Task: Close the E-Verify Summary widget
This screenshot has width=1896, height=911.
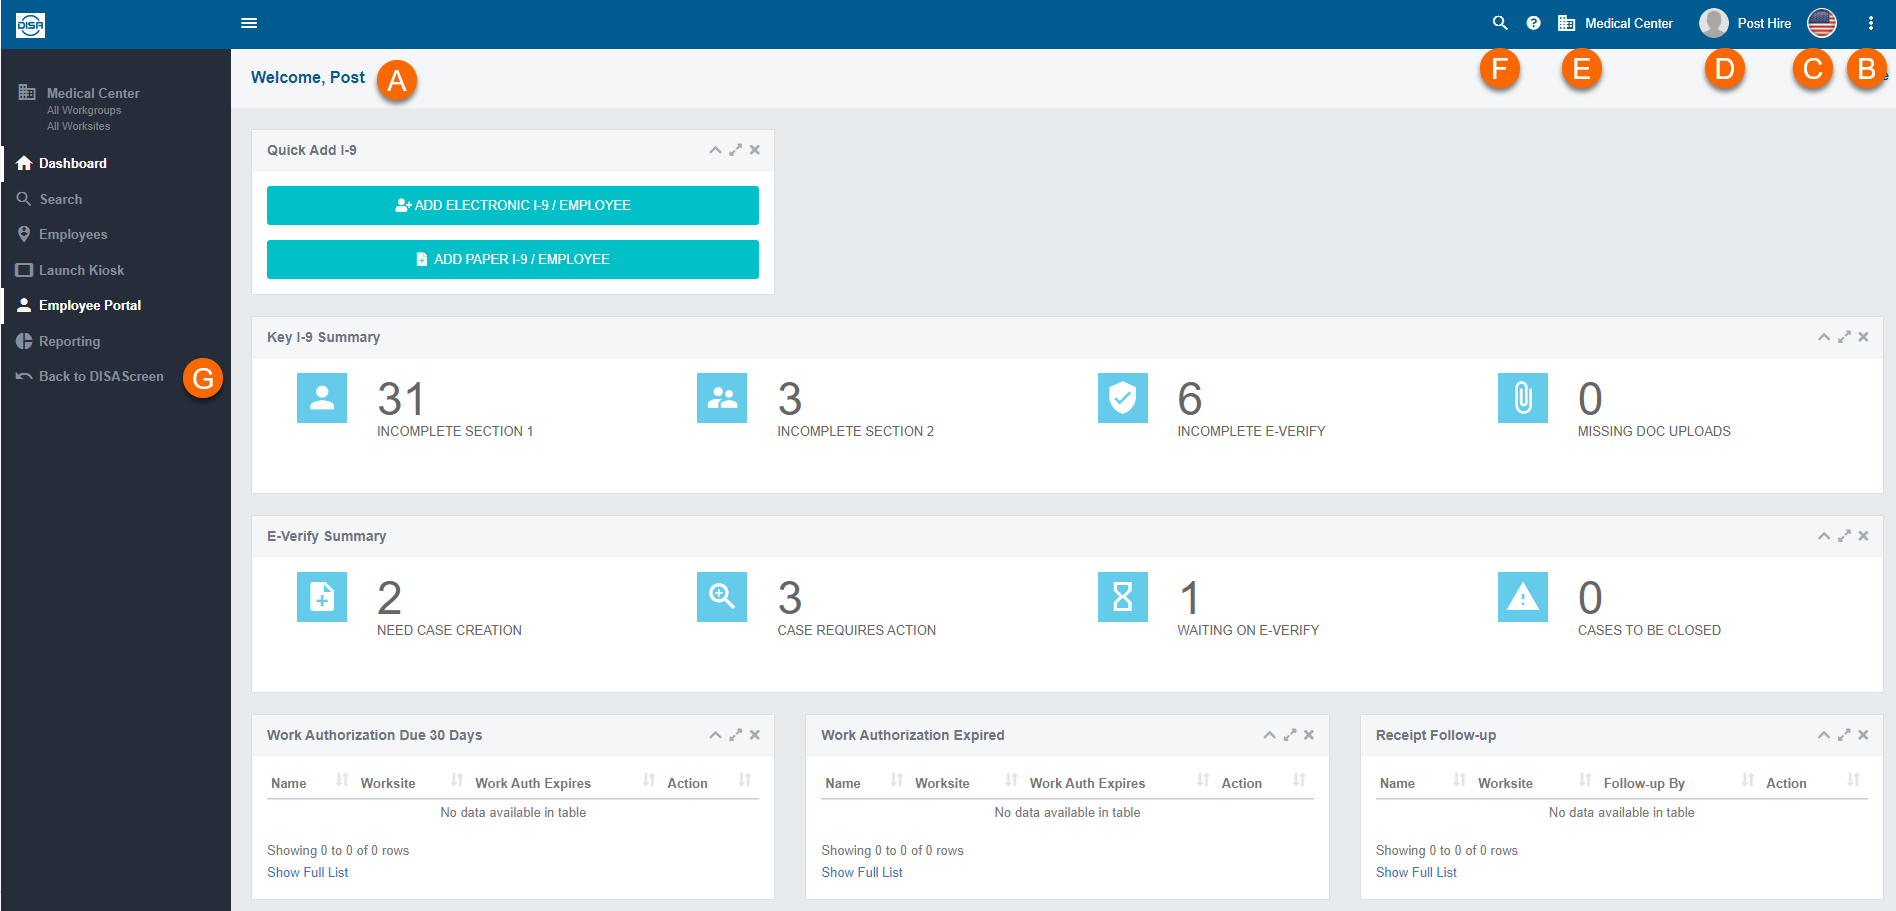Action: point(1864,536)
